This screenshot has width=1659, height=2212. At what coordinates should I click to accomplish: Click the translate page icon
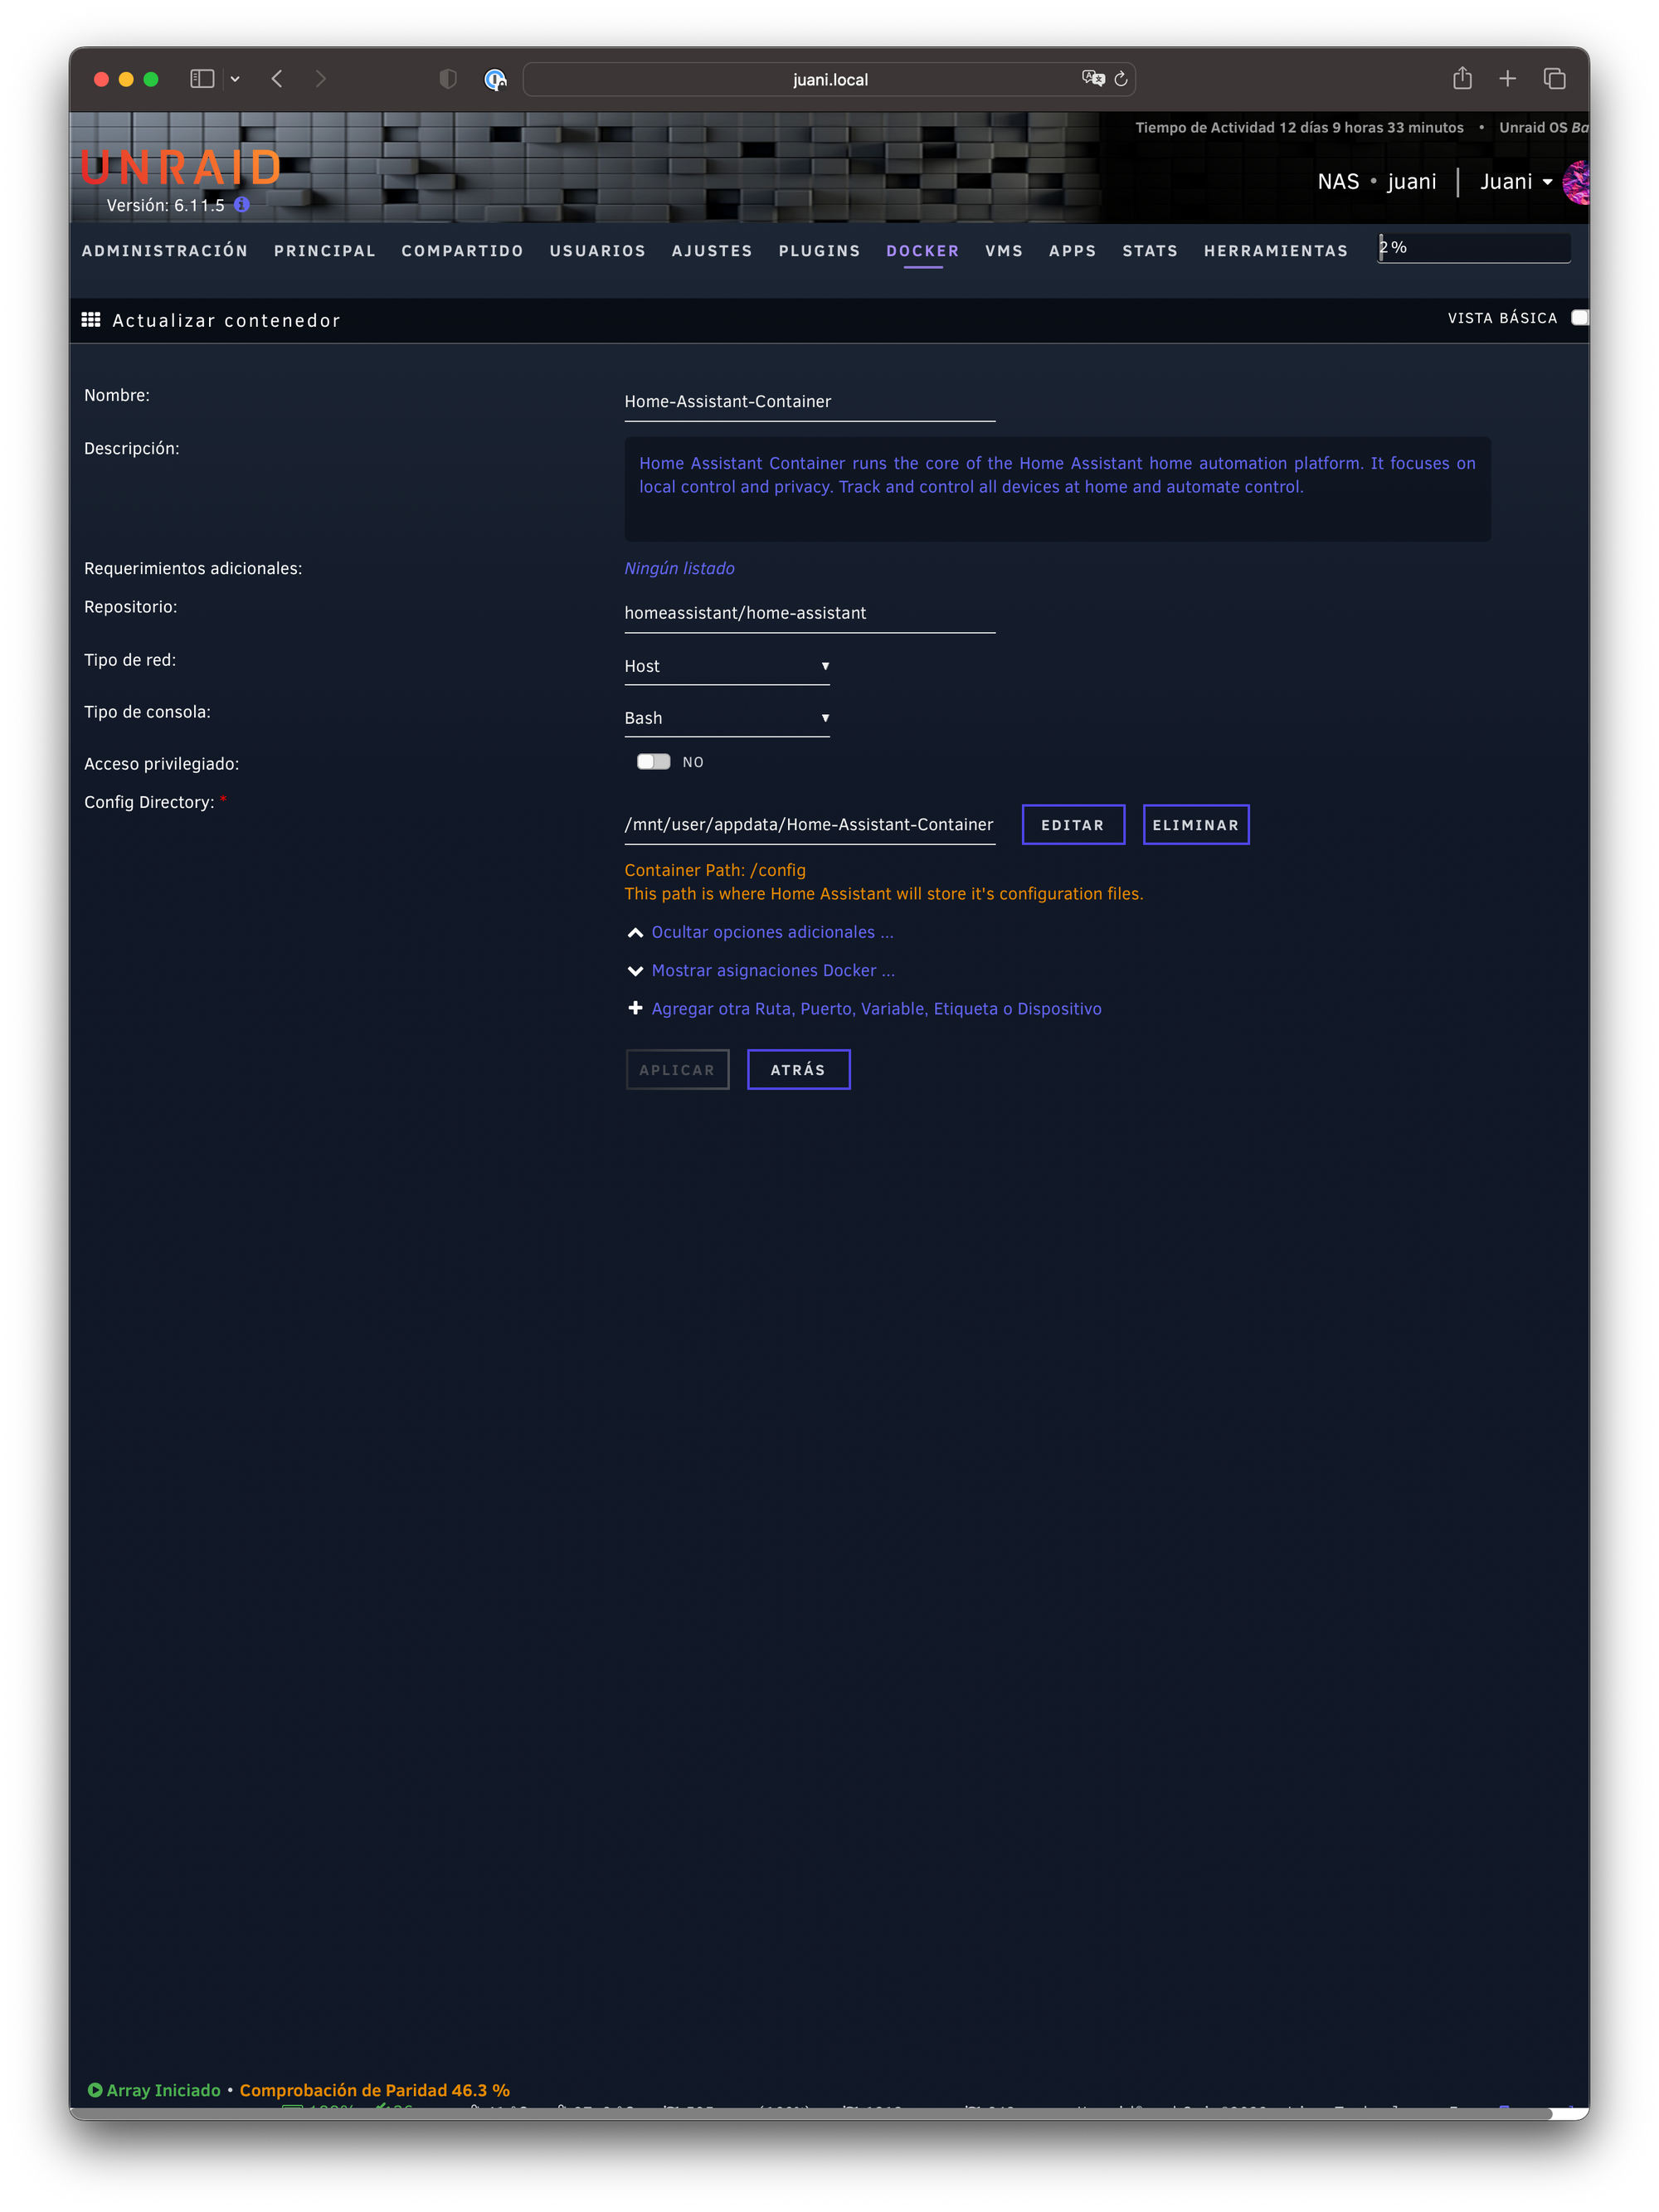[1093, 78]
